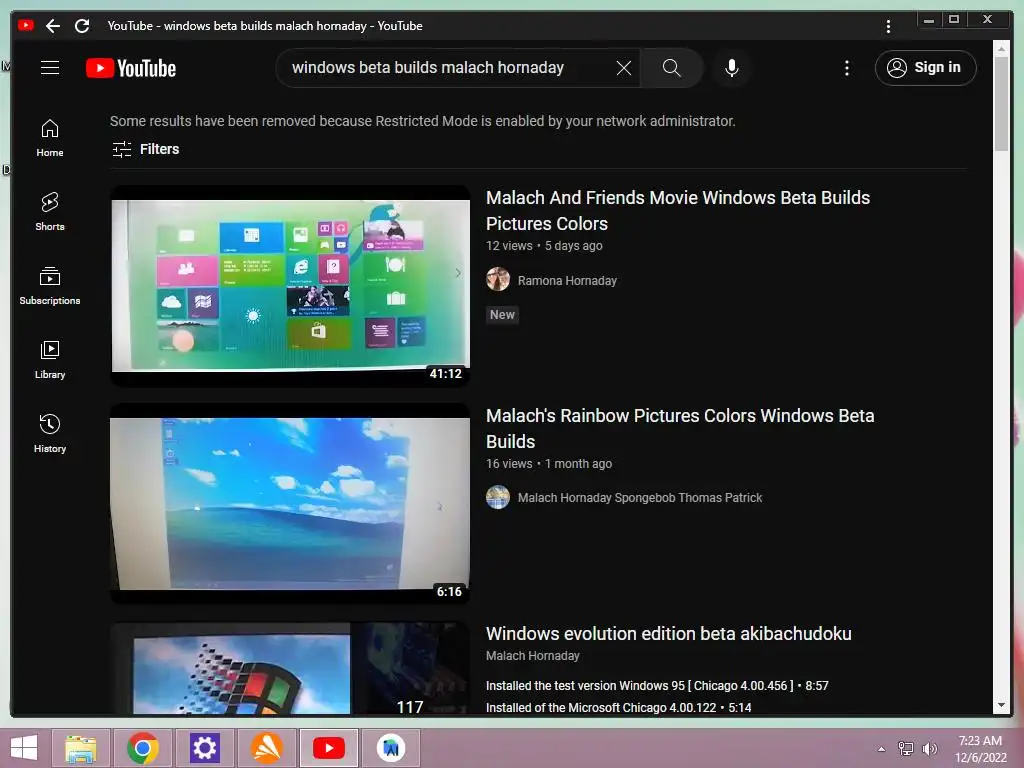Open the network icon in system tray
The image size is (1024, 768).
click(906, 748)
